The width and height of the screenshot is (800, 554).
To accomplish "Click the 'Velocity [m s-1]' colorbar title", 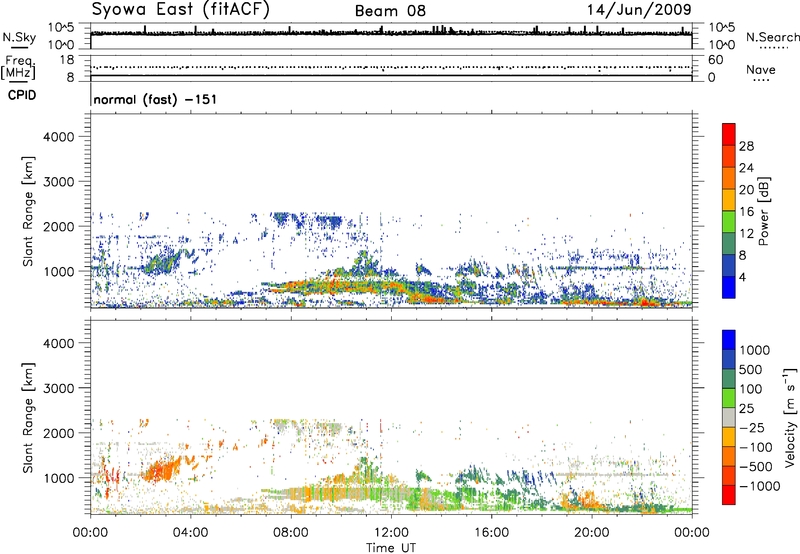I will [790, 417].
